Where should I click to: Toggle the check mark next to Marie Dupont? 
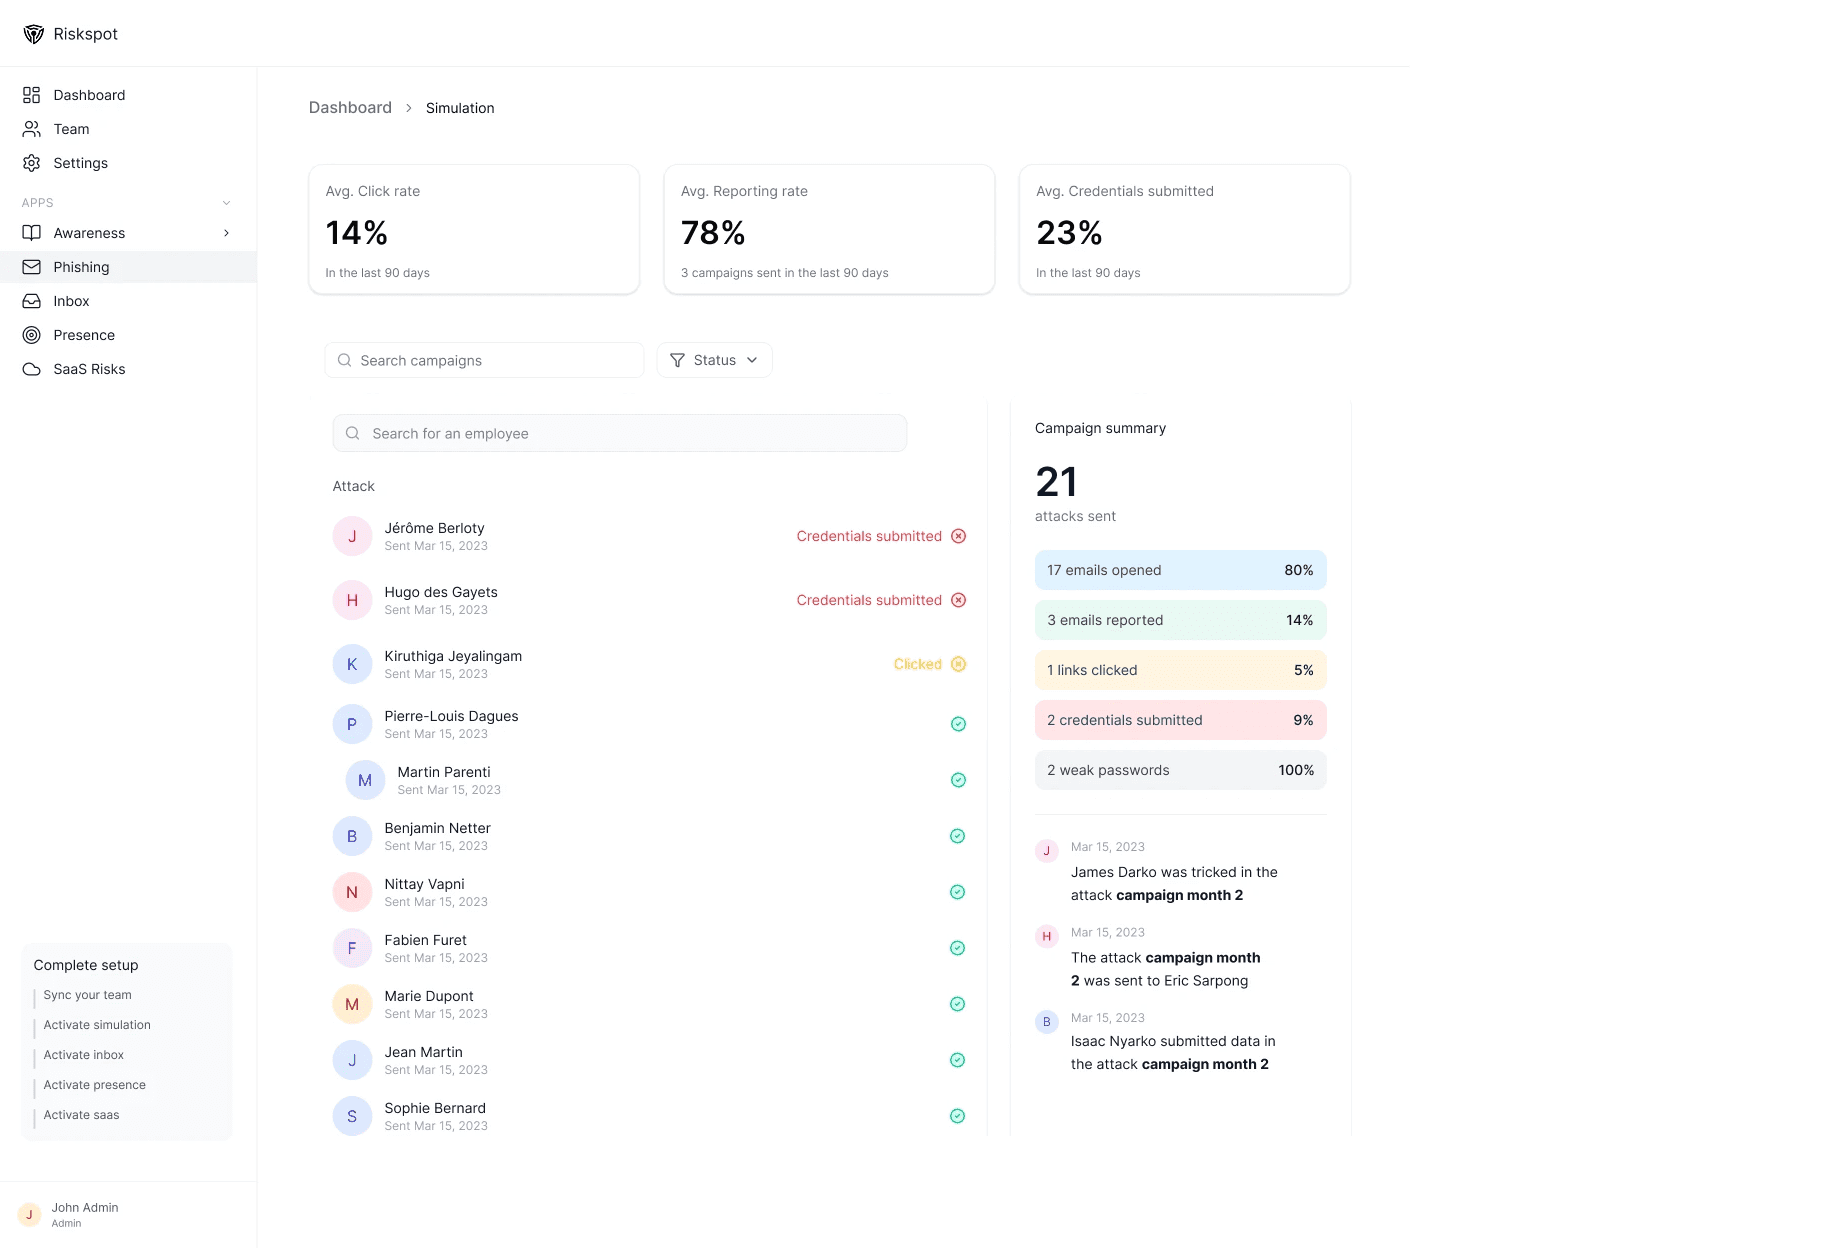click(x=957, y=1004)
